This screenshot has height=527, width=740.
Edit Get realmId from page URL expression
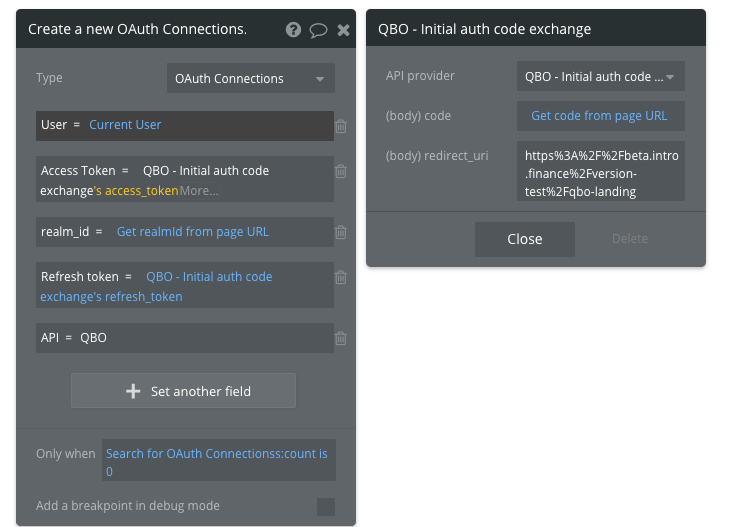[193, 232]
